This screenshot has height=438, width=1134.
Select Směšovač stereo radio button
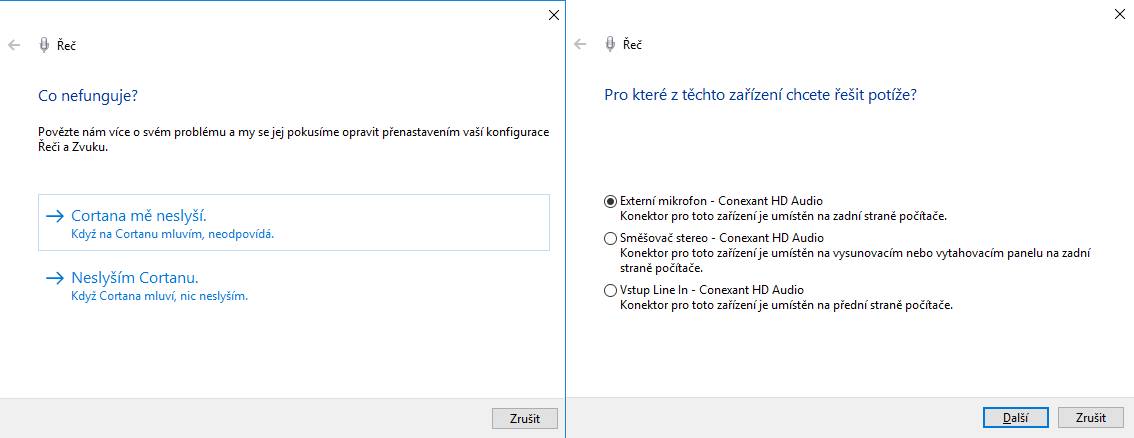[610, 238]
